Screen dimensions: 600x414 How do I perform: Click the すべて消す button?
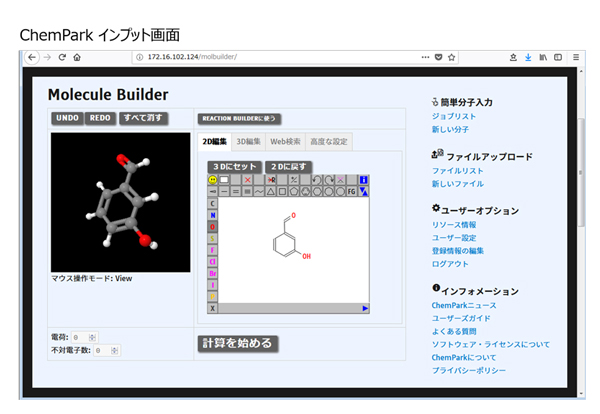[143, 118]
